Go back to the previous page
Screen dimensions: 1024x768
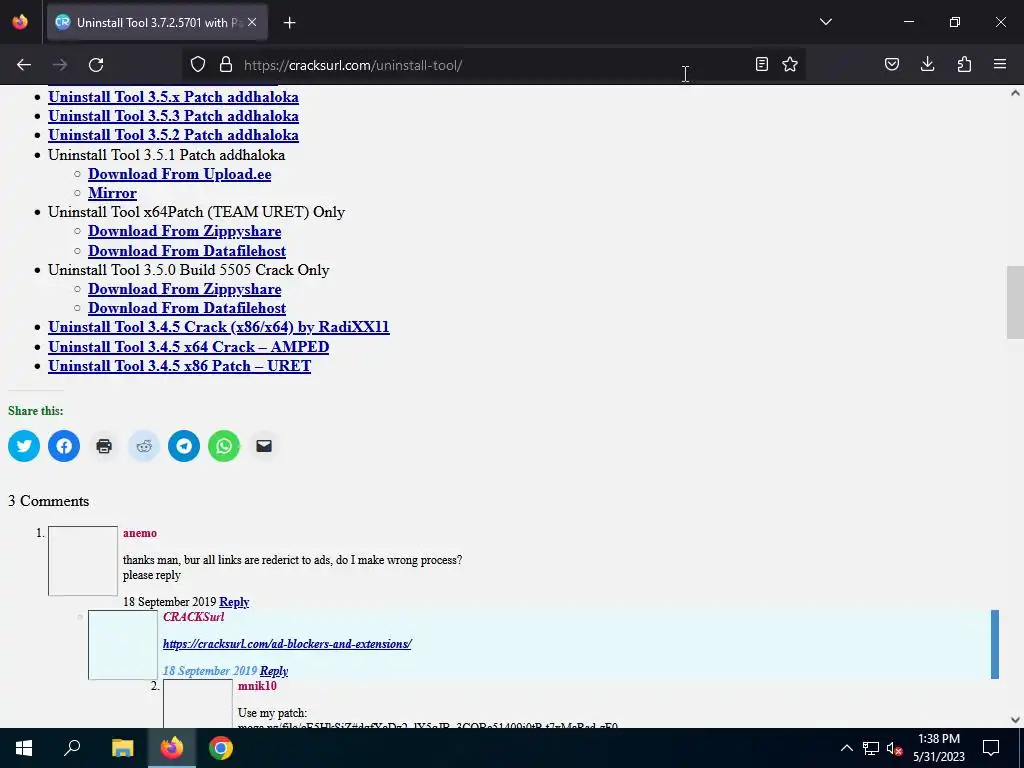click(x=24, y=65)
